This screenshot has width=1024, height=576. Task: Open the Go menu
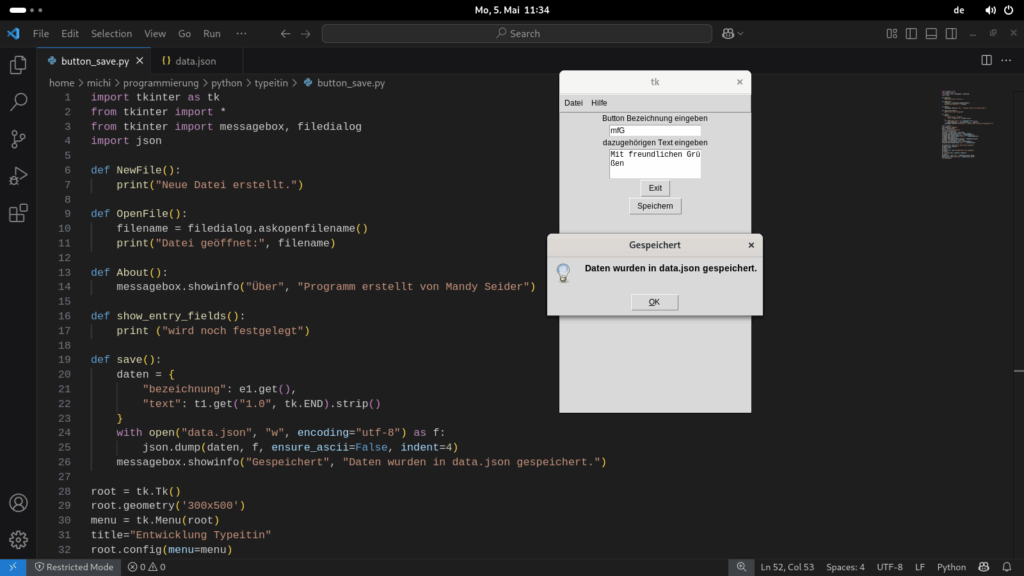184,33
